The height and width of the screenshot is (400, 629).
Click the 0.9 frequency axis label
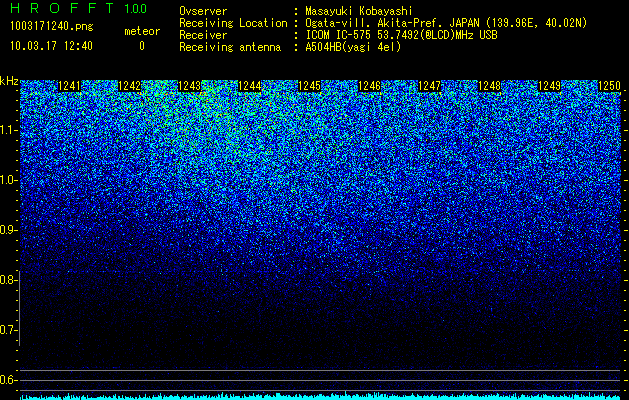click(8, 230)
